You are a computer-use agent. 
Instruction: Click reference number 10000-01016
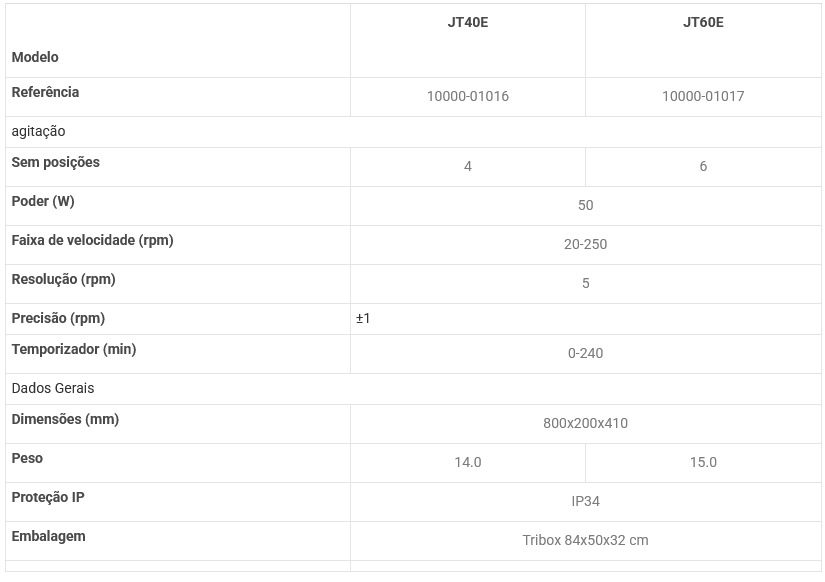(x=467, y=97)
